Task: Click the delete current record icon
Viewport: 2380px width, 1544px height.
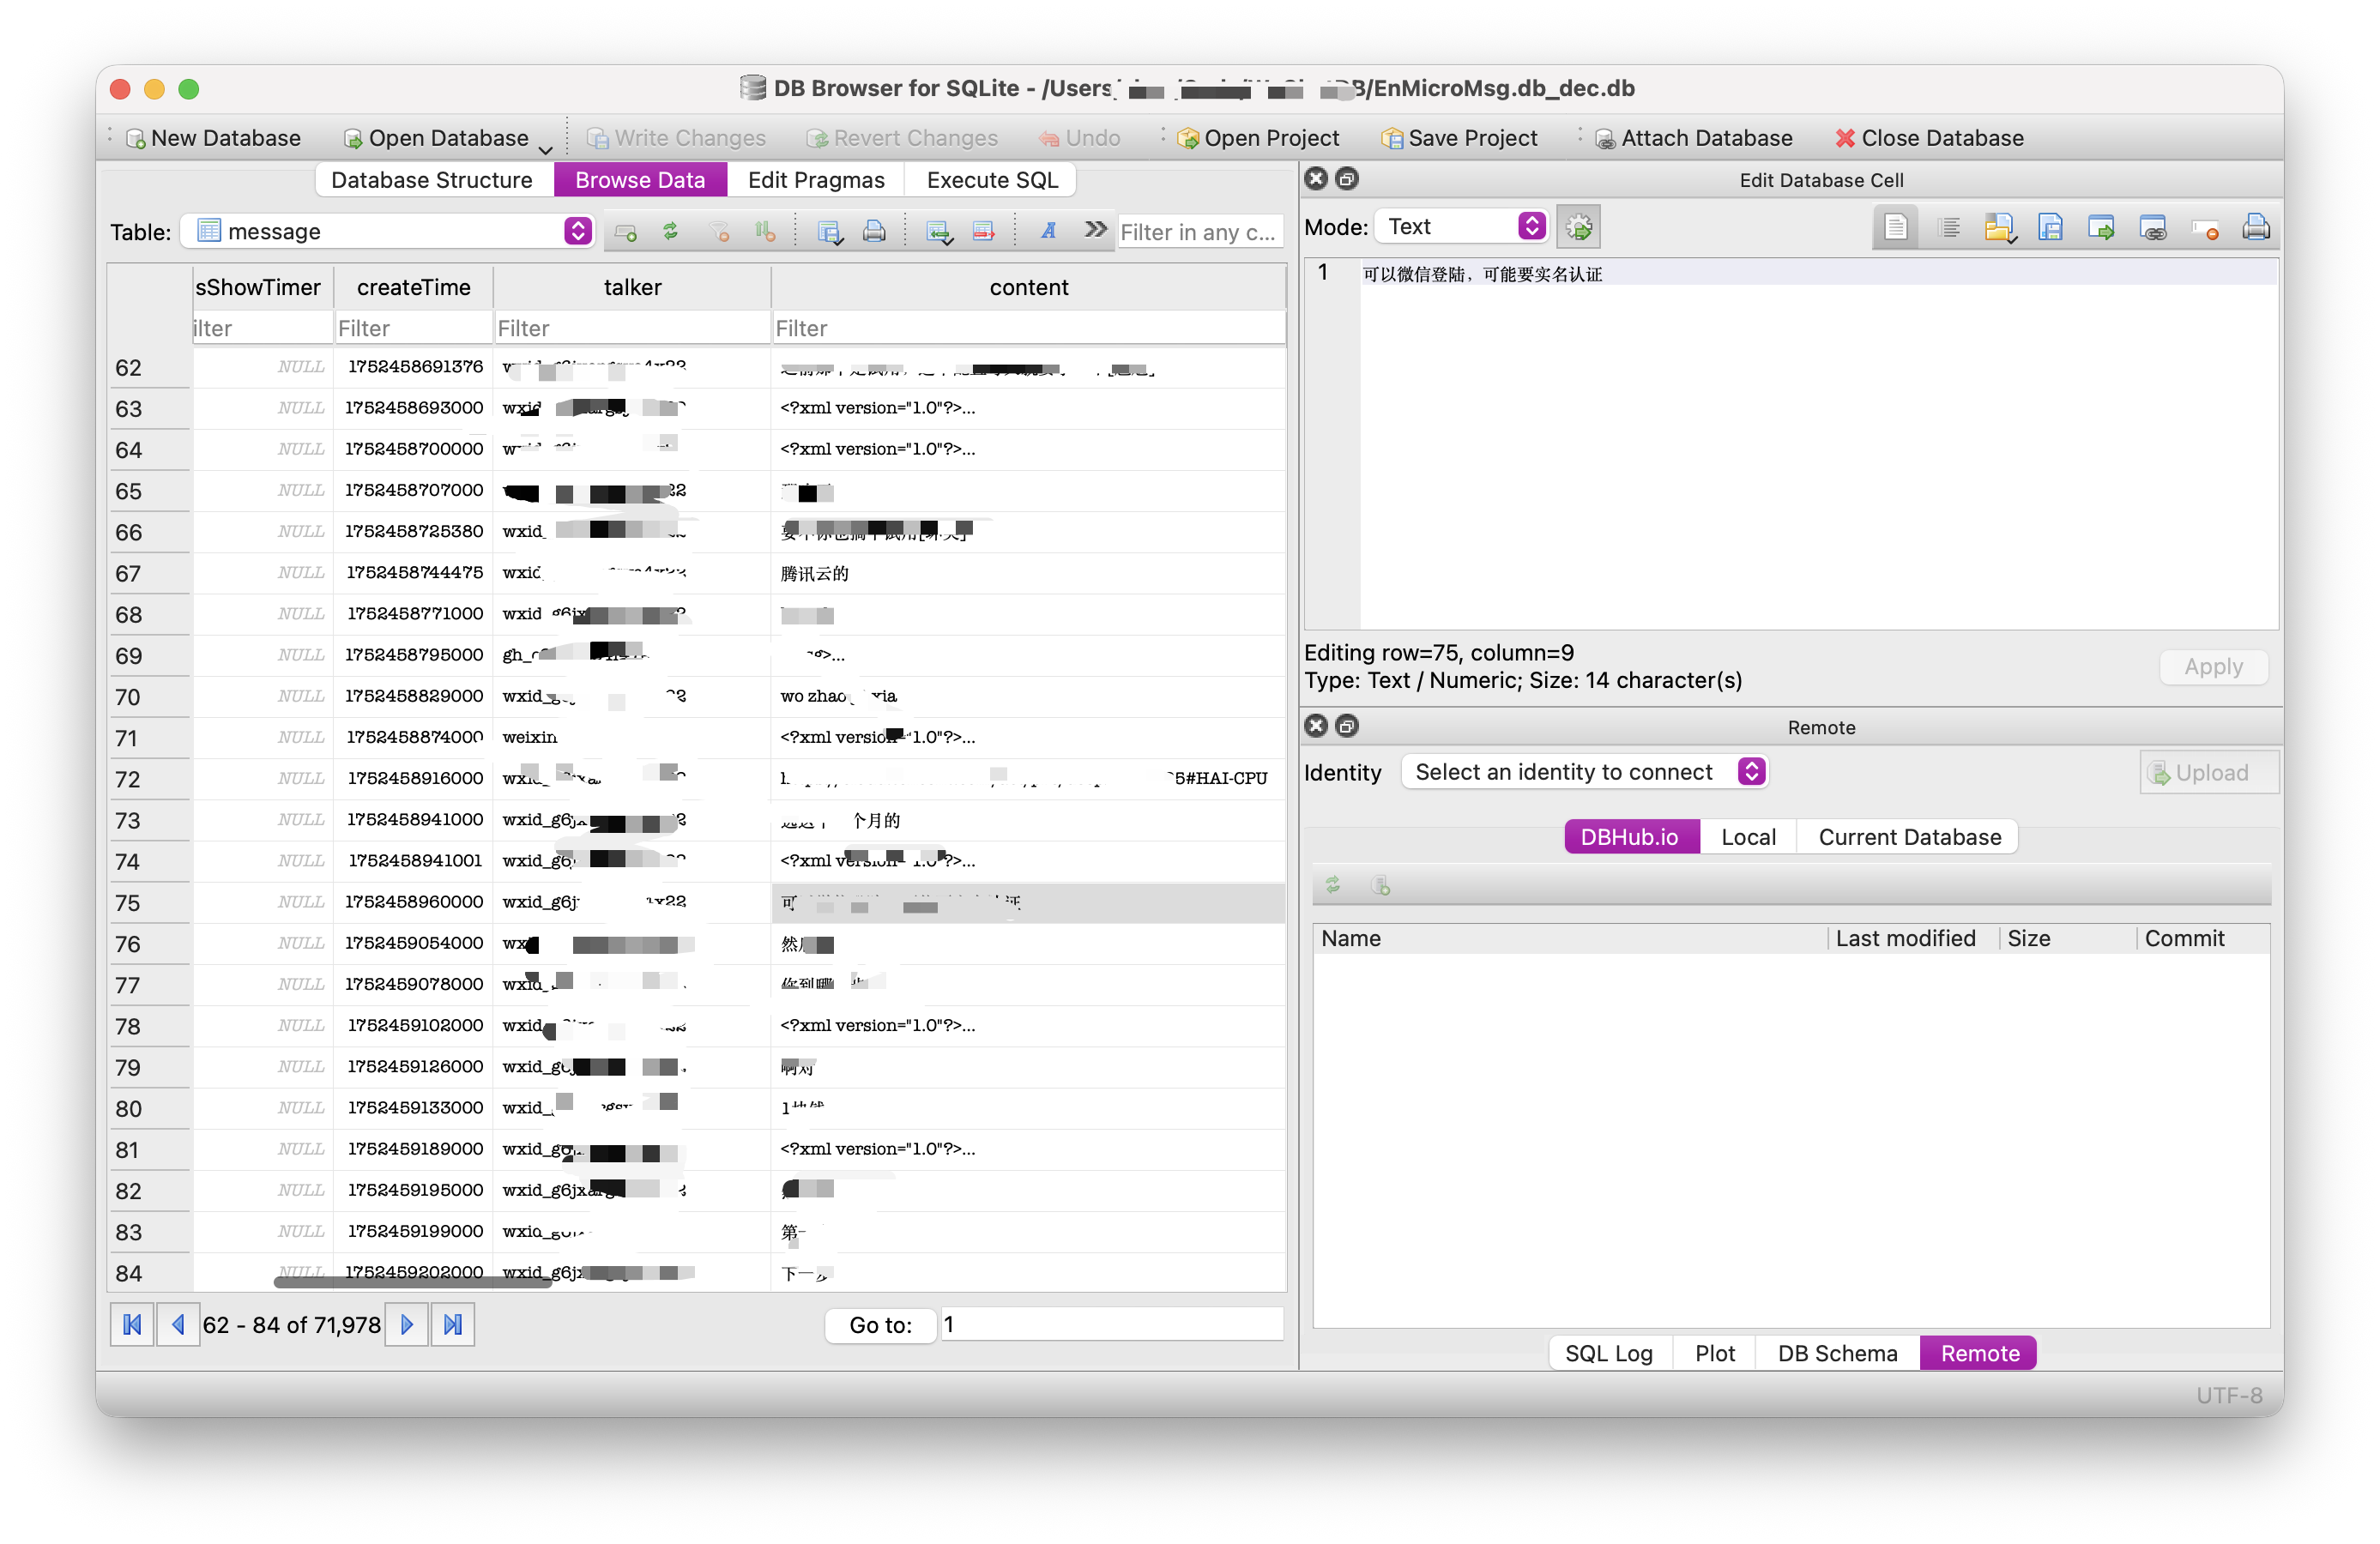Action: [x=983, y=231]
